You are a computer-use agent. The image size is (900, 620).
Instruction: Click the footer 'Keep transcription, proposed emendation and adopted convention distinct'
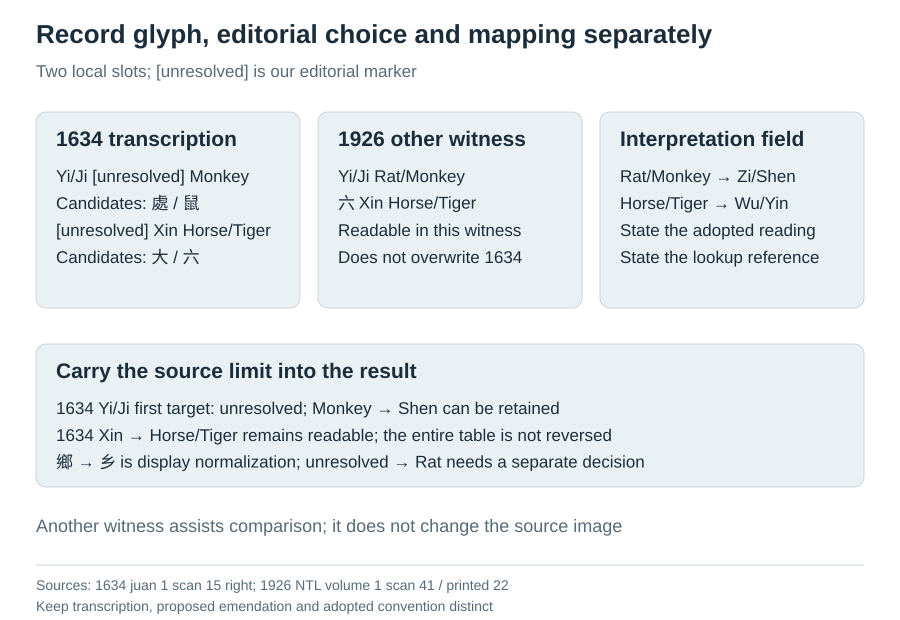pyautogui.click(x=264, y=606)
